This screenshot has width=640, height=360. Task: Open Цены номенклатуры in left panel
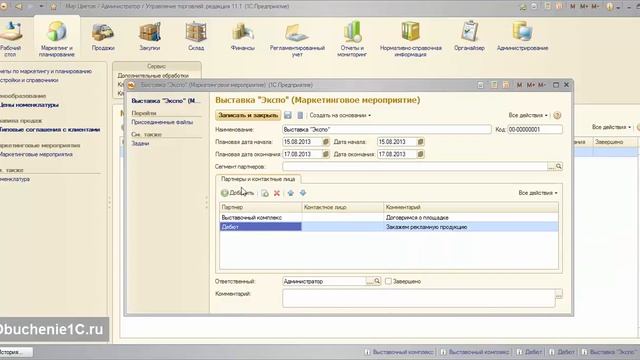29,105
